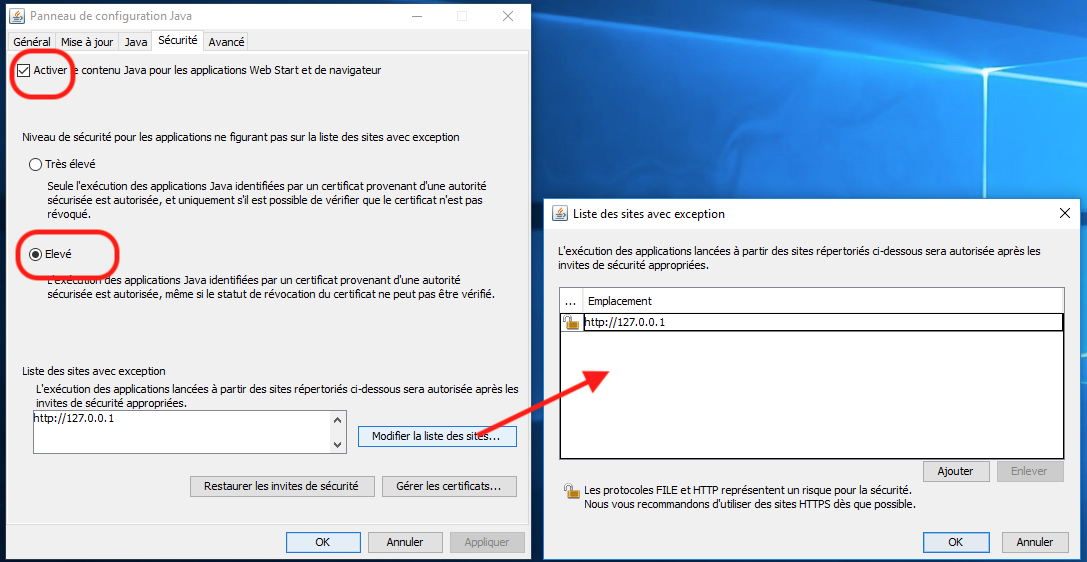The width and height of the screenshot is (1087, 562).
Task: Click Ajouter to add a site
Action: [956, 471]
